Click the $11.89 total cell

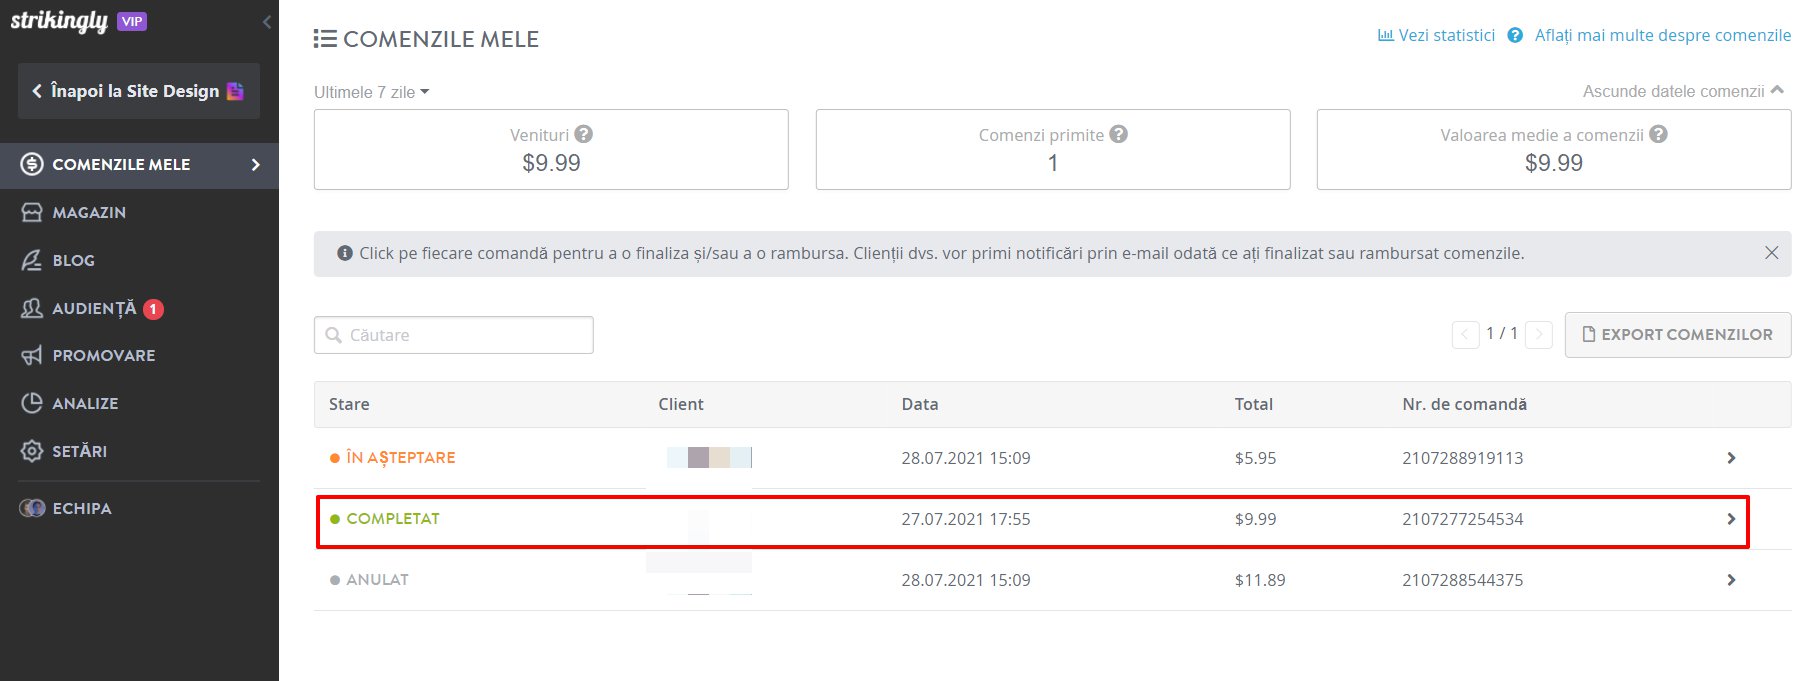pyautogui.click(x=1260, y=580)
